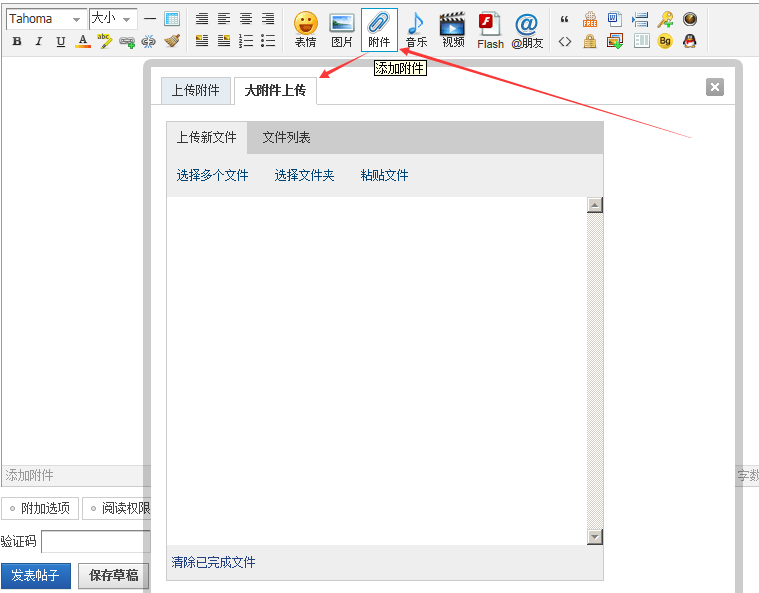Click the Flash insert icon
The image size is (759, 593).
click(490, 30)
